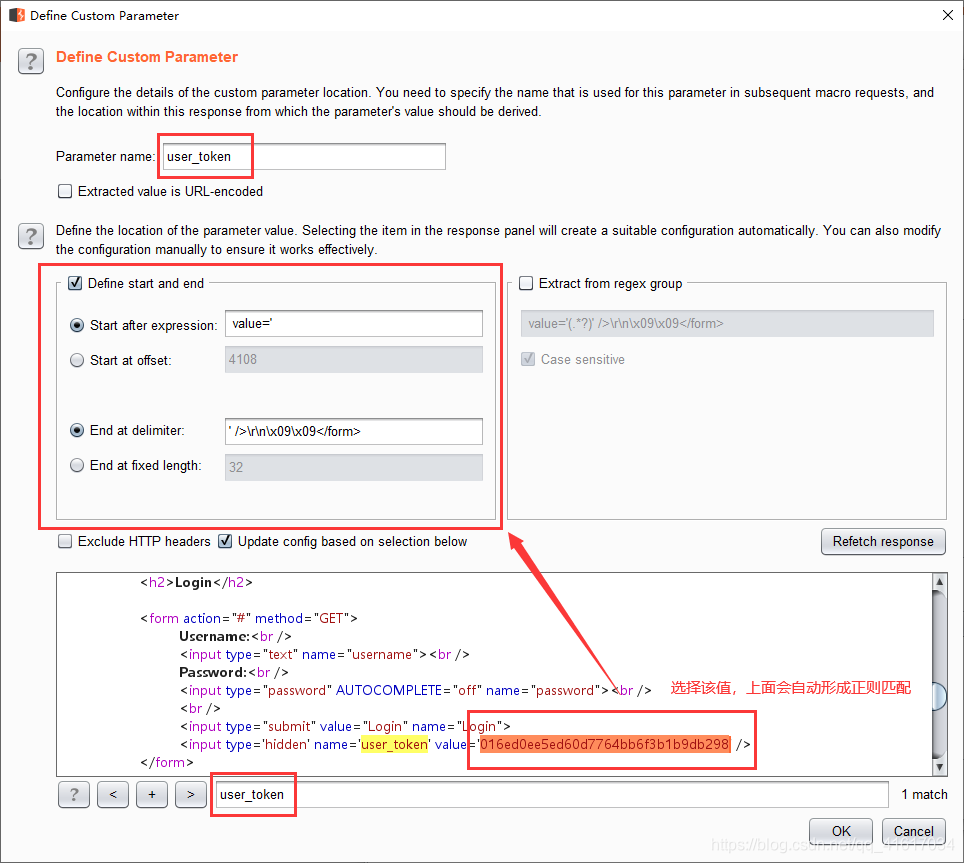
Task: Click the highlighted token value 016ed0ee5ed60d7764bb6f3b1b9db298
Action: click(x=605, y=744)
